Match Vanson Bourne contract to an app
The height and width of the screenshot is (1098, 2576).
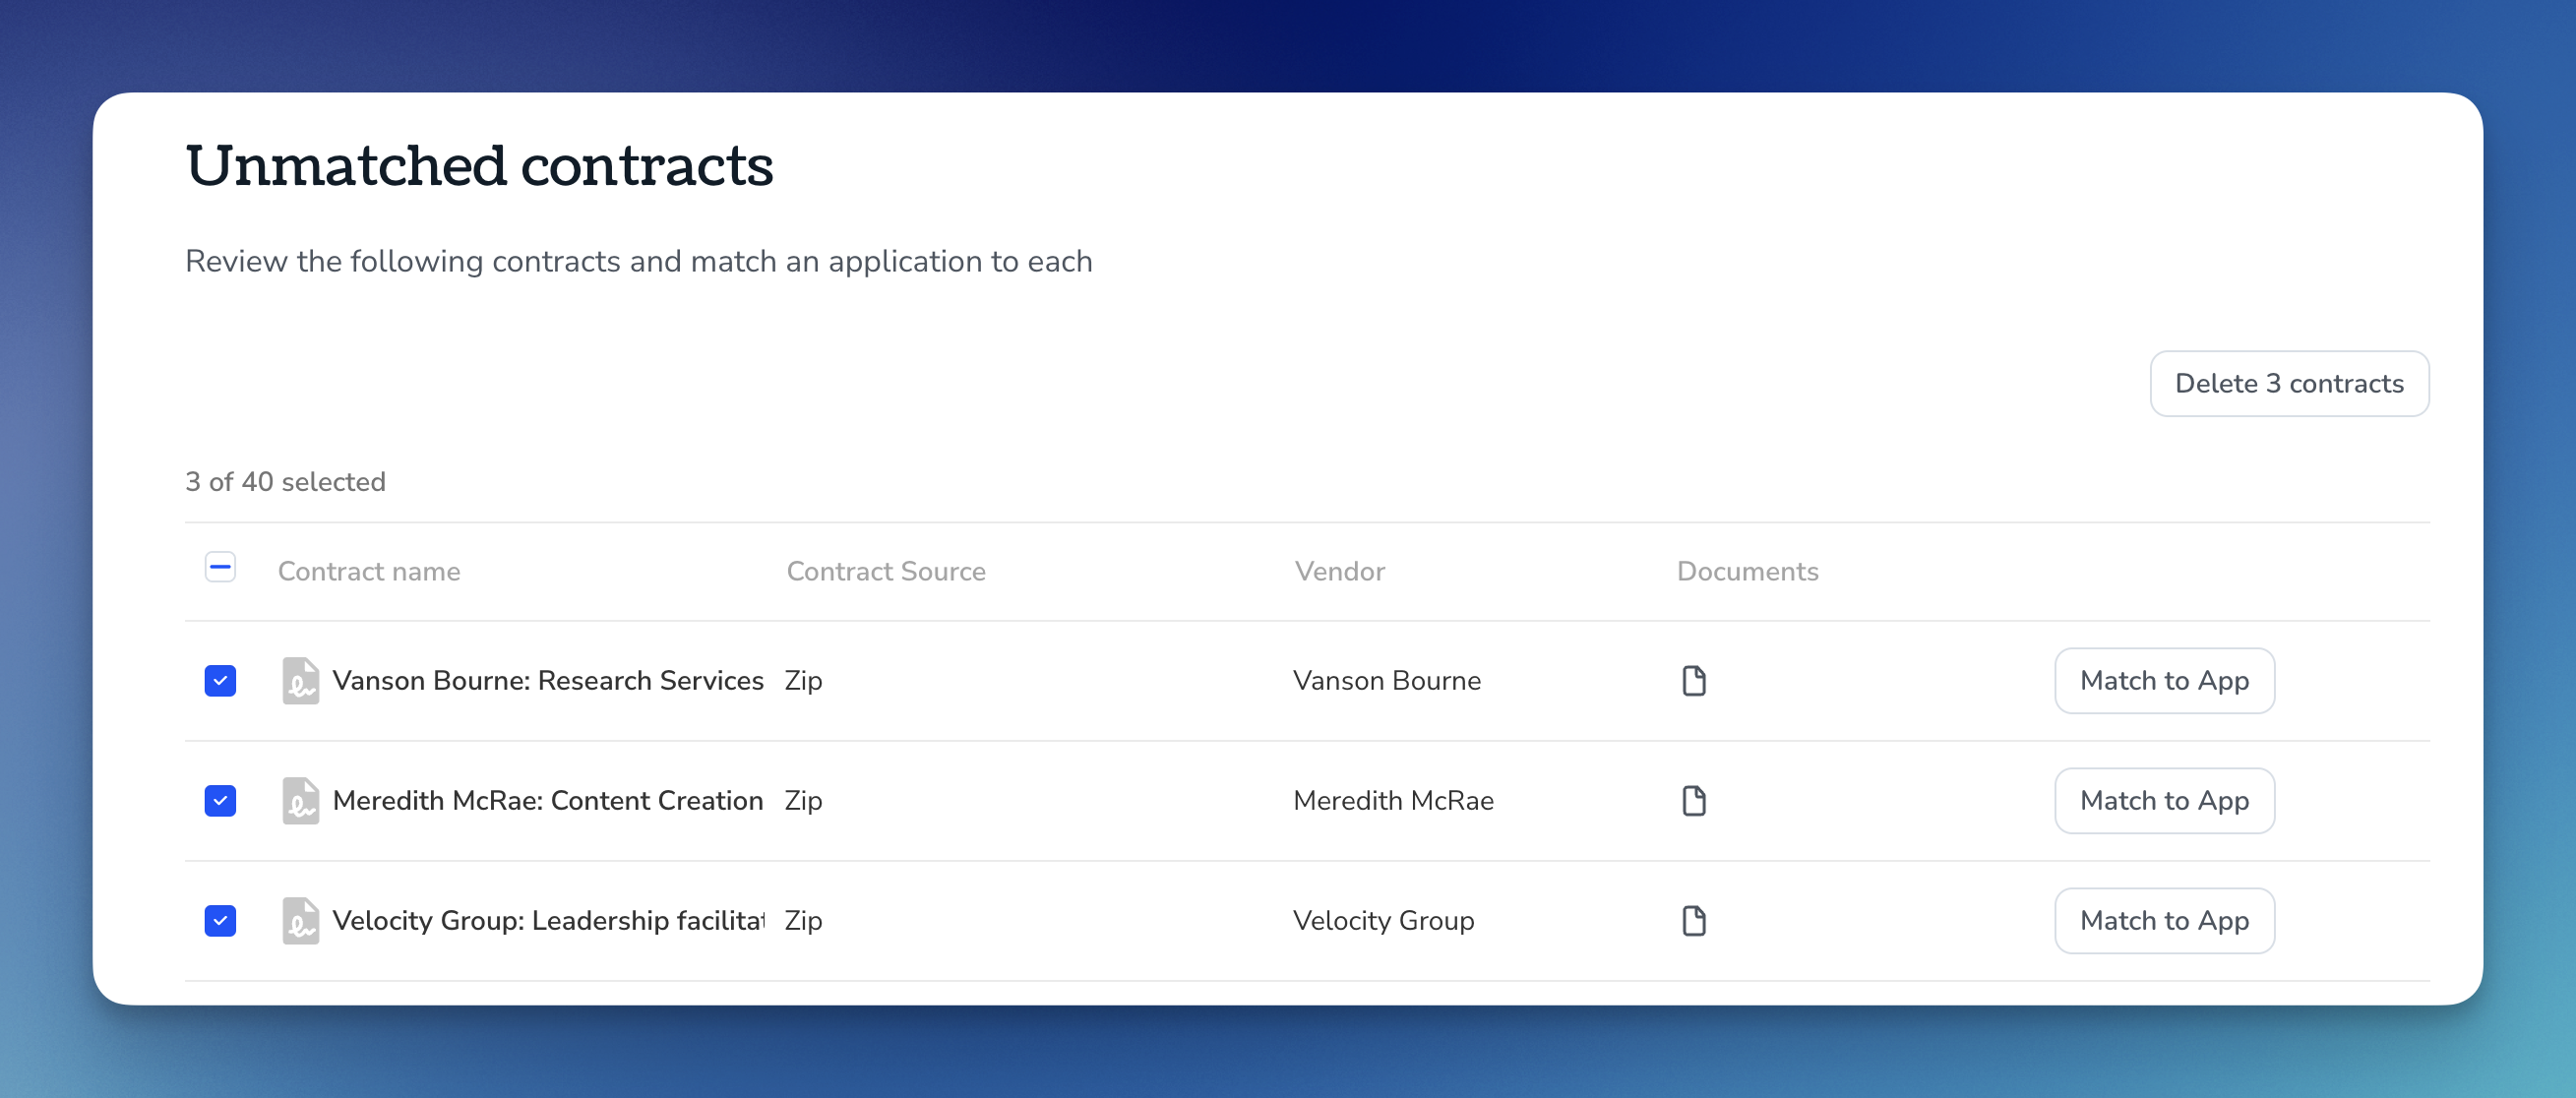click(2164, 681)
